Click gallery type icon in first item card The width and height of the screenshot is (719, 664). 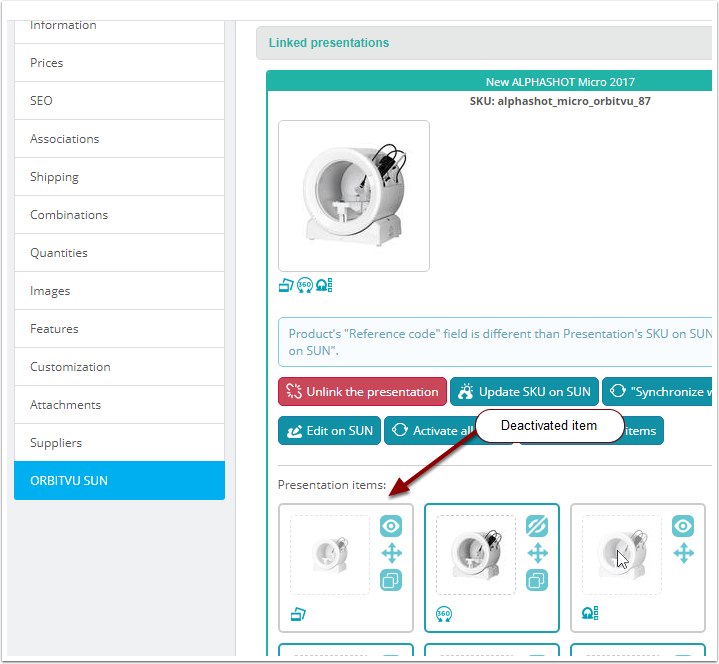tap(298, 614)
